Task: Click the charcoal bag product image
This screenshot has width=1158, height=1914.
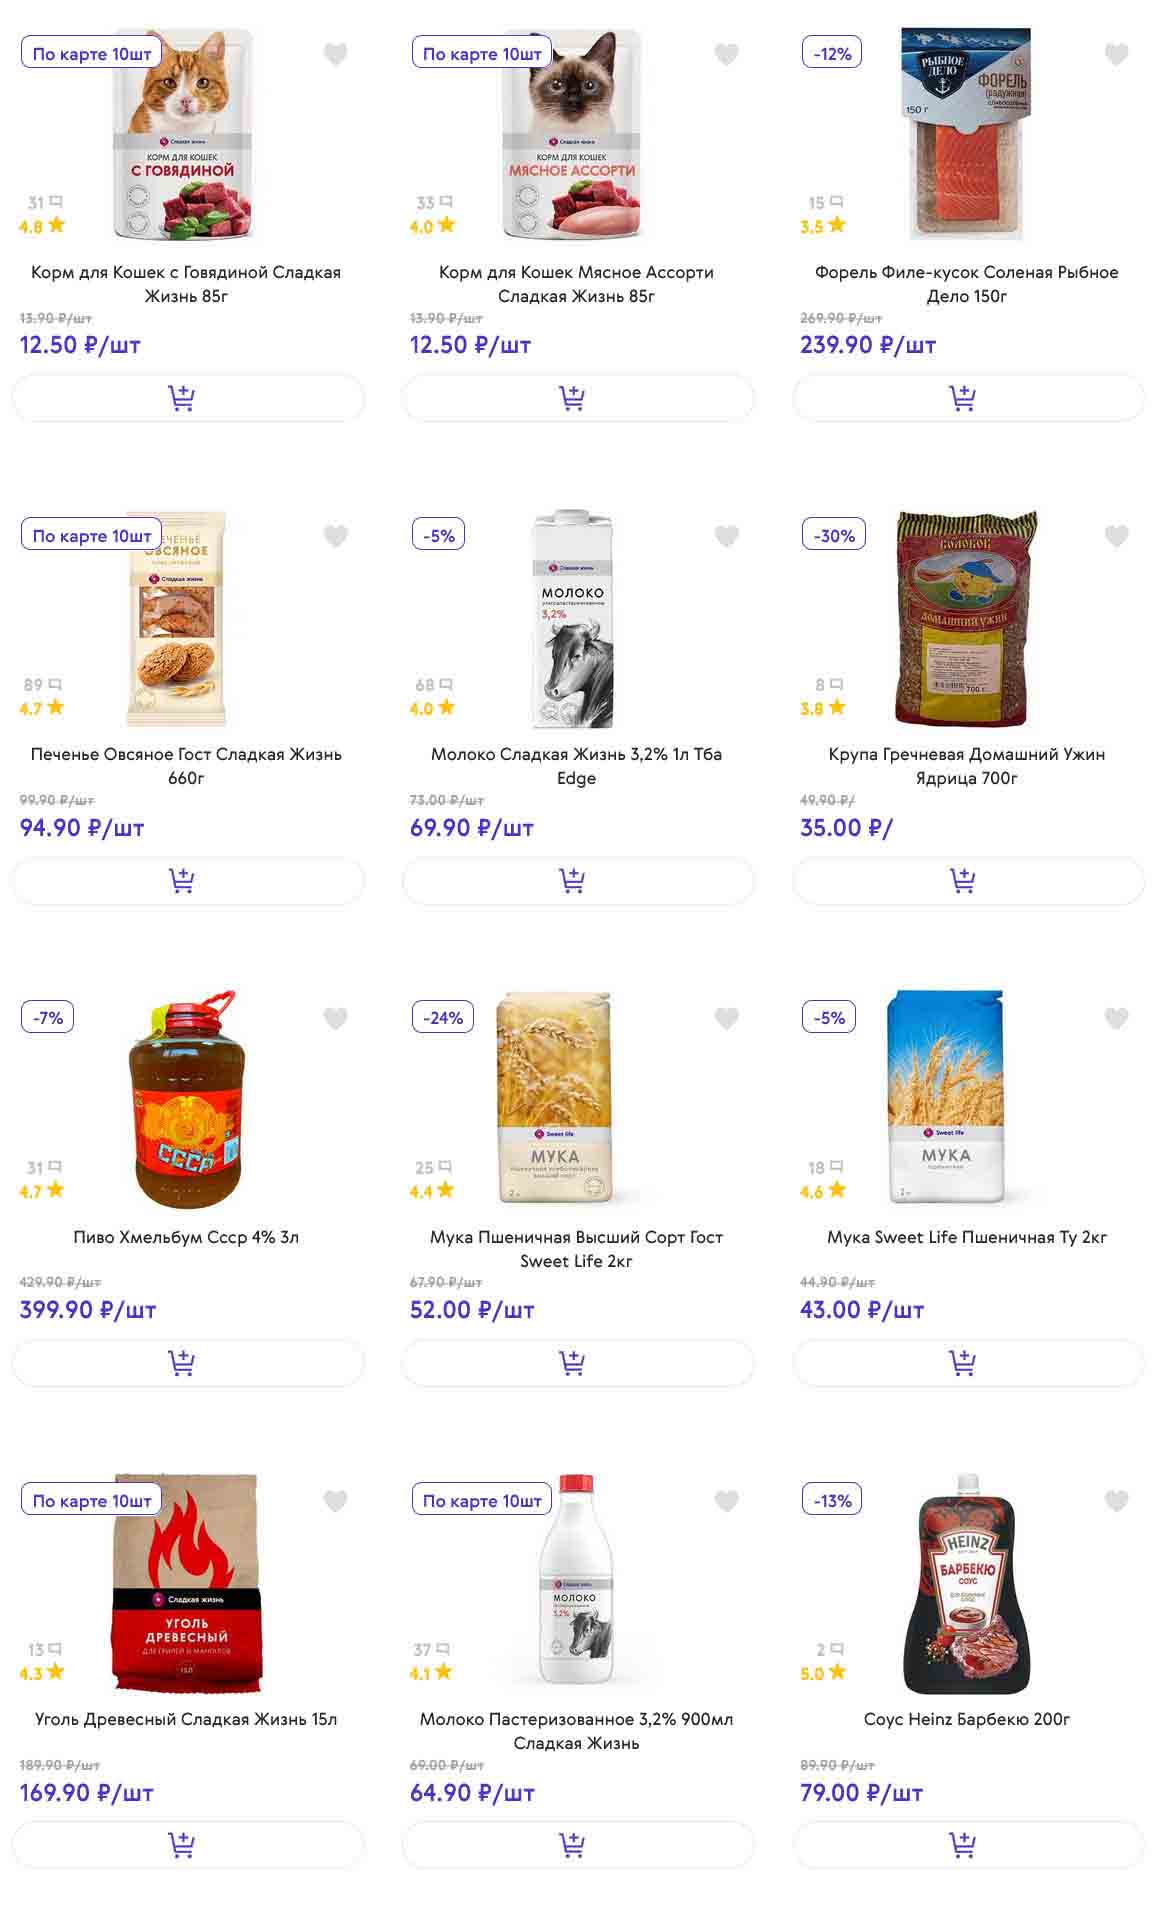Action: (x=187, y=1583)
